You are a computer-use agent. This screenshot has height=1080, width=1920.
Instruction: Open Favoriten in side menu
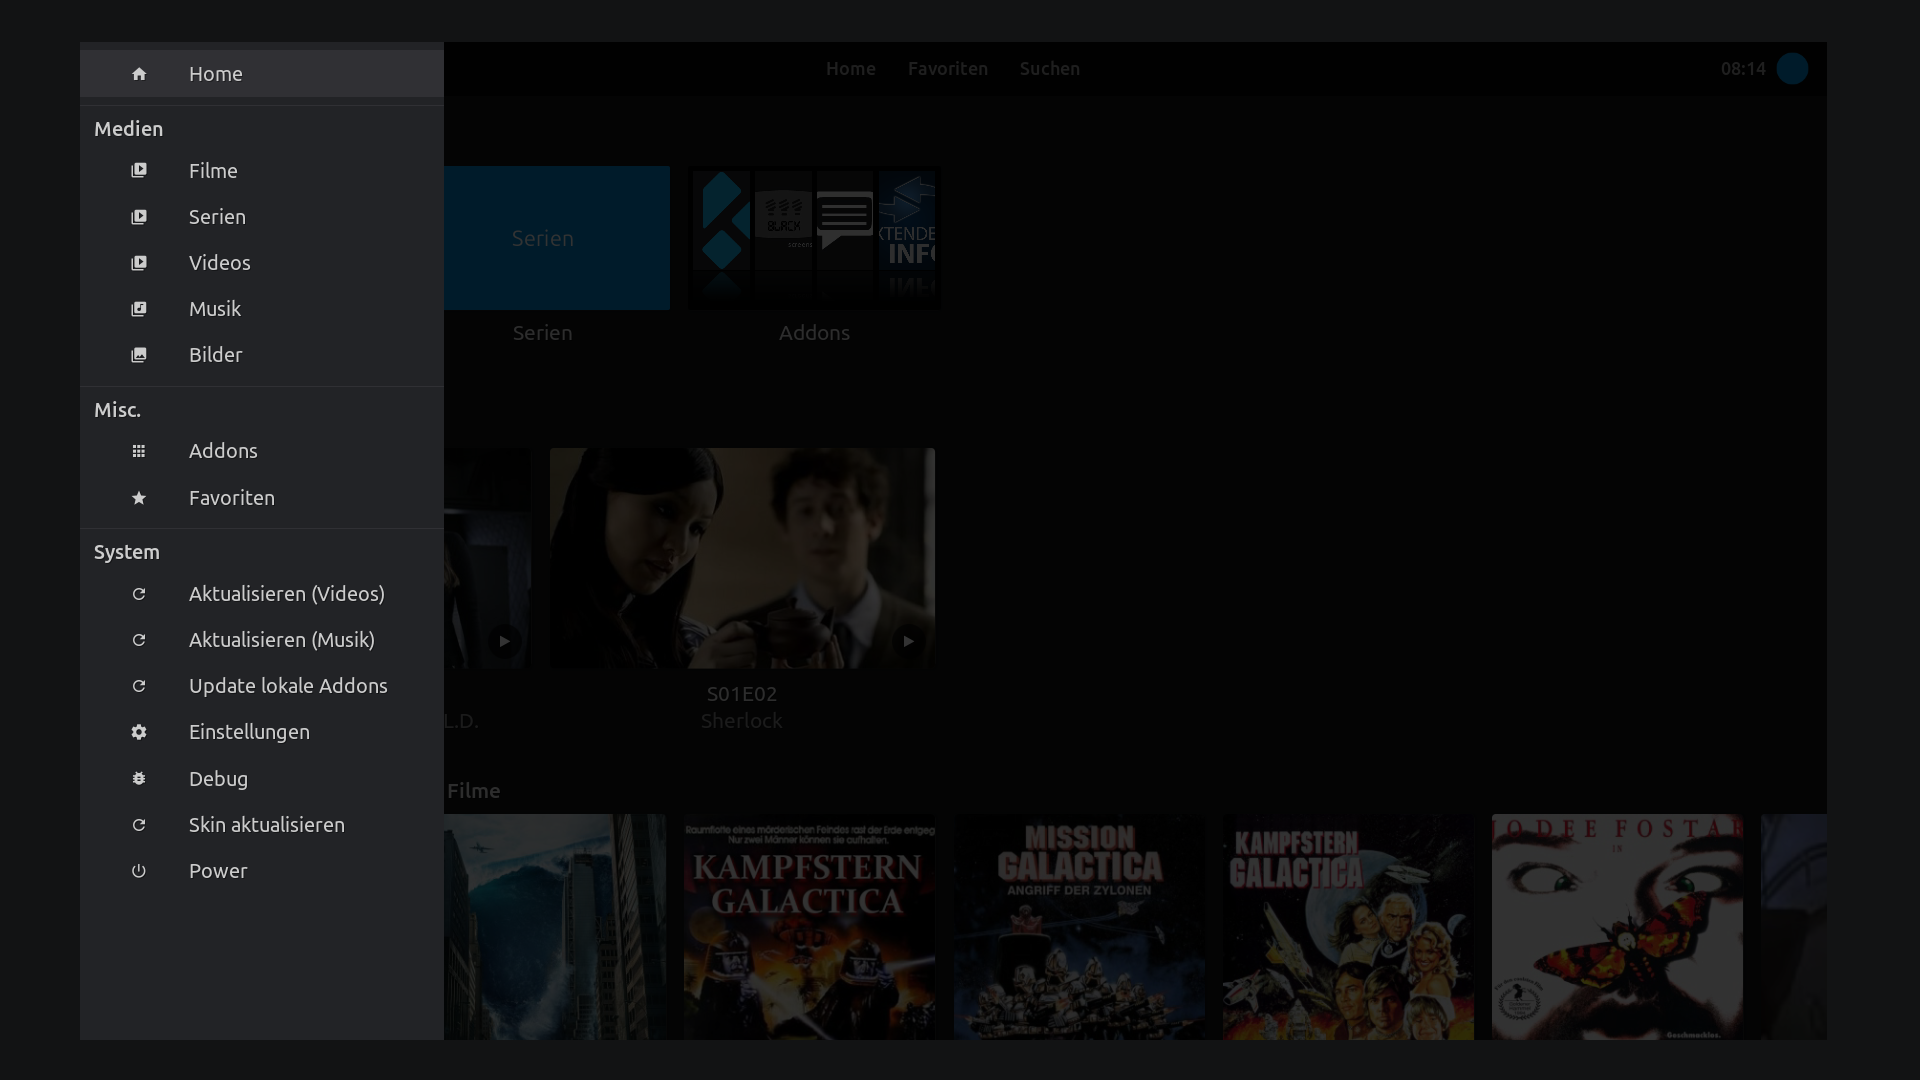(262, 498)
